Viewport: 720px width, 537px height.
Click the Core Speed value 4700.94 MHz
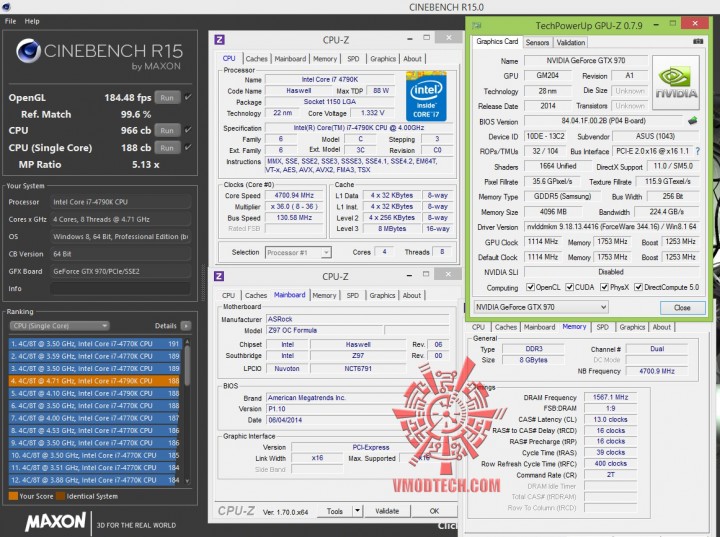[294, 195]
